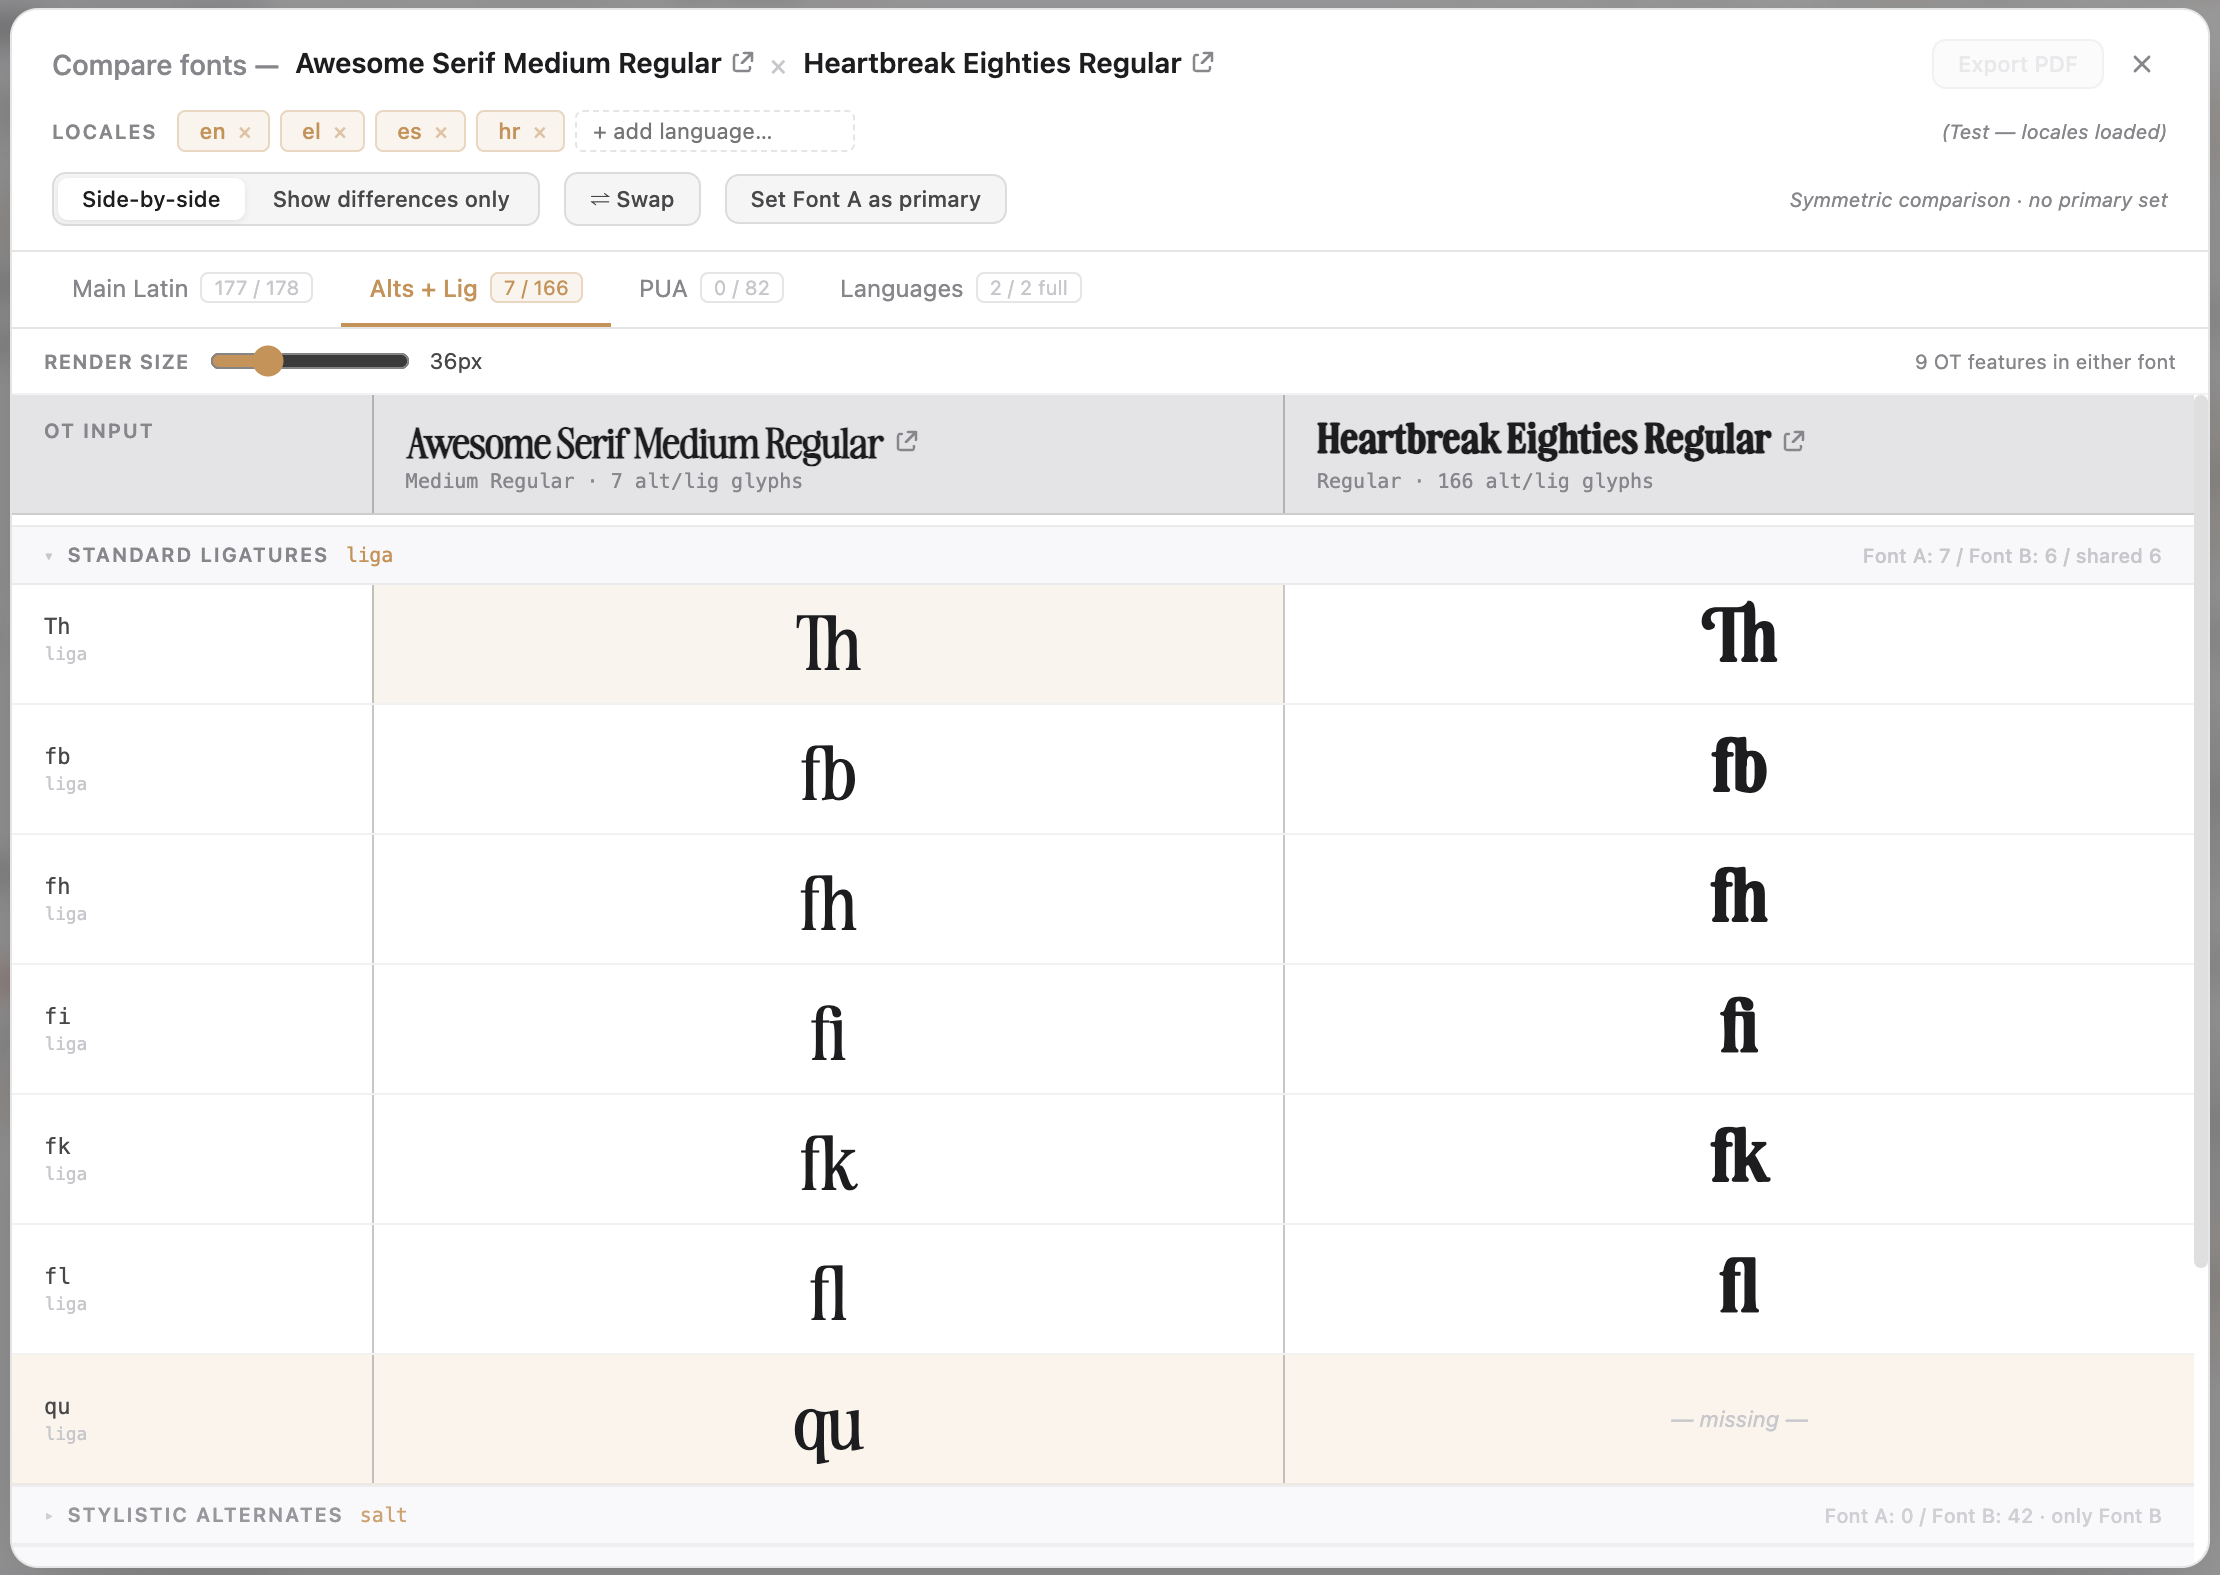Select the fk ligature input row
Viewport: 2220px width, 1575px height.
click(192, 1159)
